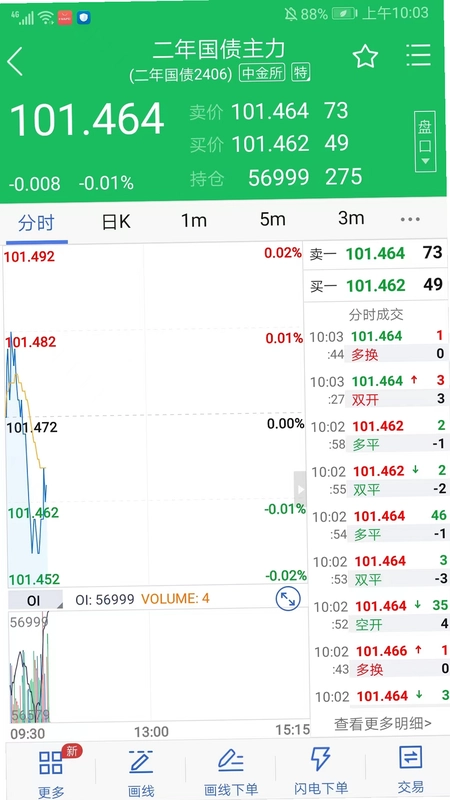
Task: Open 更多 grid icon in bottom bar
Action: (x=51, y=762)
